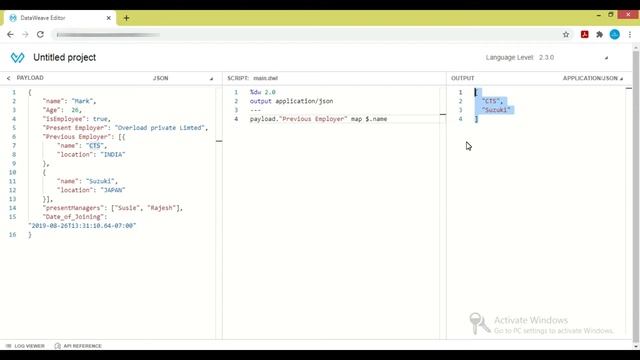The height and width of the screenshot is (360, 640).
Task: Open the JSON payload format dropdown
Action: (183, 78)
